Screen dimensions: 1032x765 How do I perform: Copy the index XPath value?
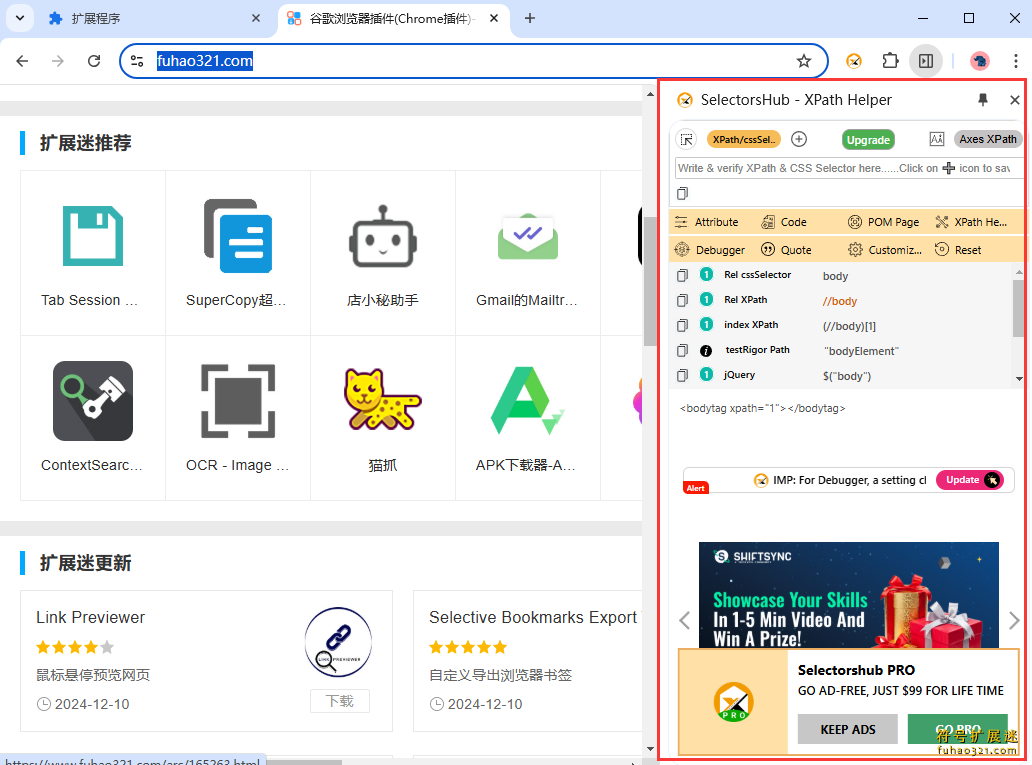[683, 325]
